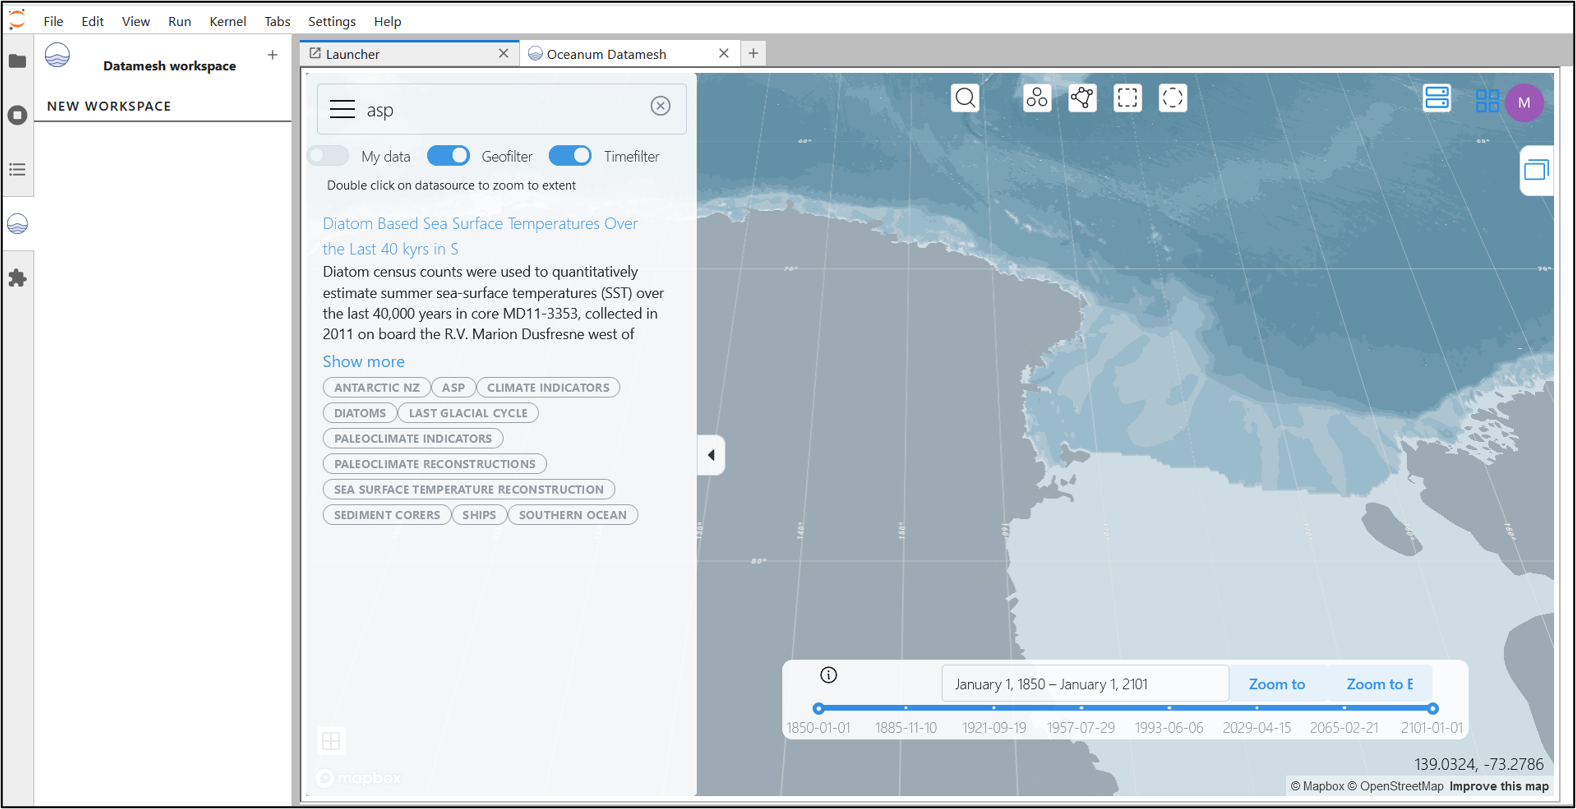Image resolution: width=1576 pixels, height=809 pixels.
Task: Click the Improve this map link
Action: pyautogui.click(x=1499, y=786)
